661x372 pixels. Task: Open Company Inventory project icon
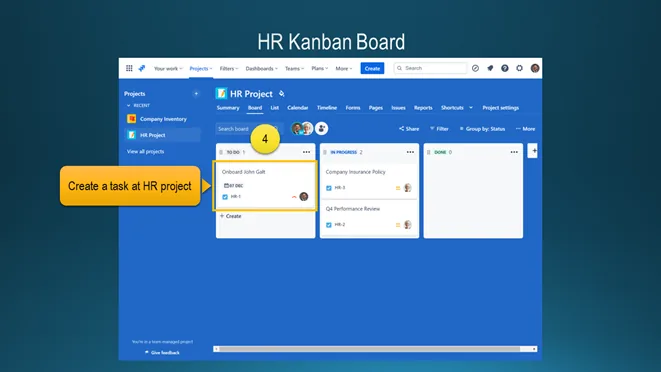point(132,119)
